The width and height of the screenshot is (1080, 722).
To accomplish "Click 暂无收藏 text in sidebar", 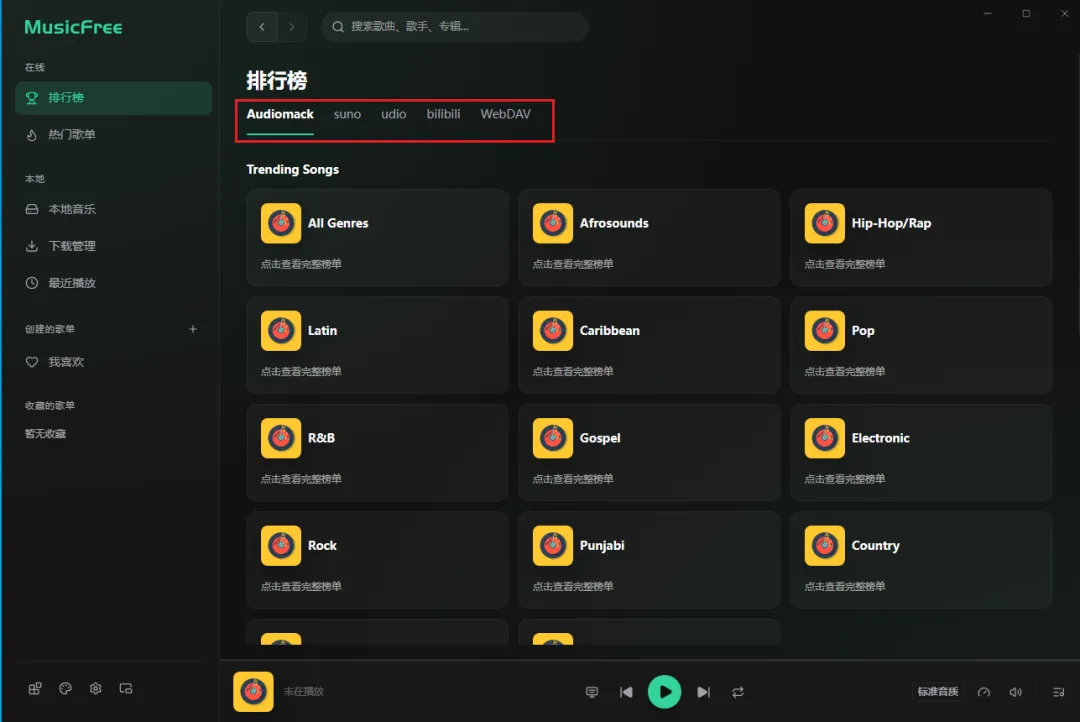I will point(45,434).
